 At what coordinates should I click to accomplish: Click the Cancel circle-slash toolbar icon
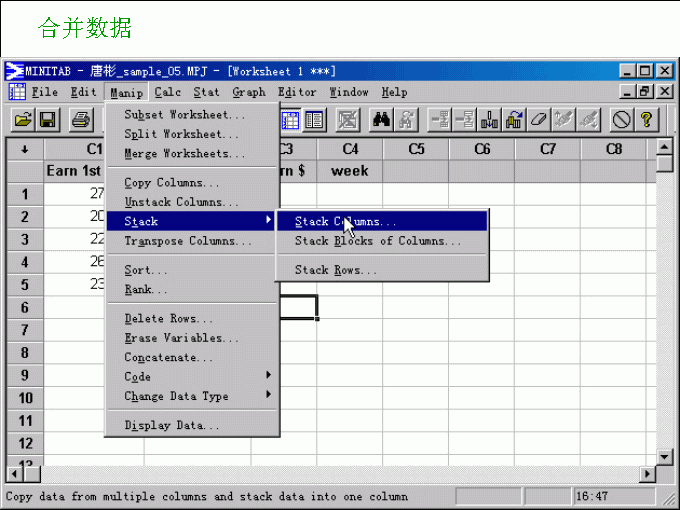[621, 120]
